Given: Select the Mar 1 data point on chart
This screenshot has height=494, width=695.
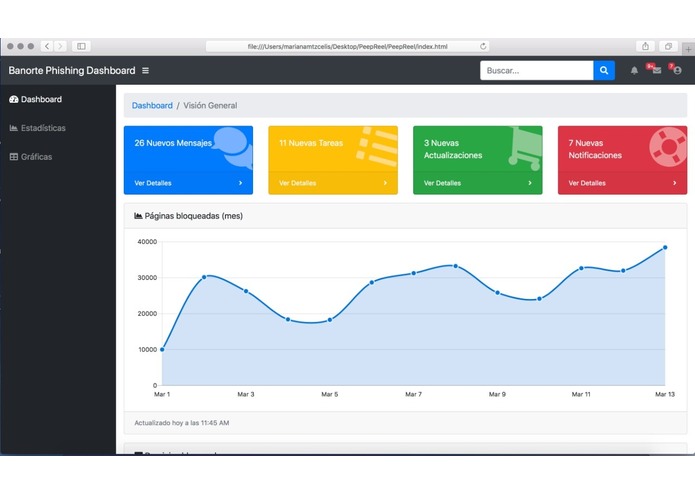Looking at the screenshot, I should pyautogui.click(x=162, y=350).
